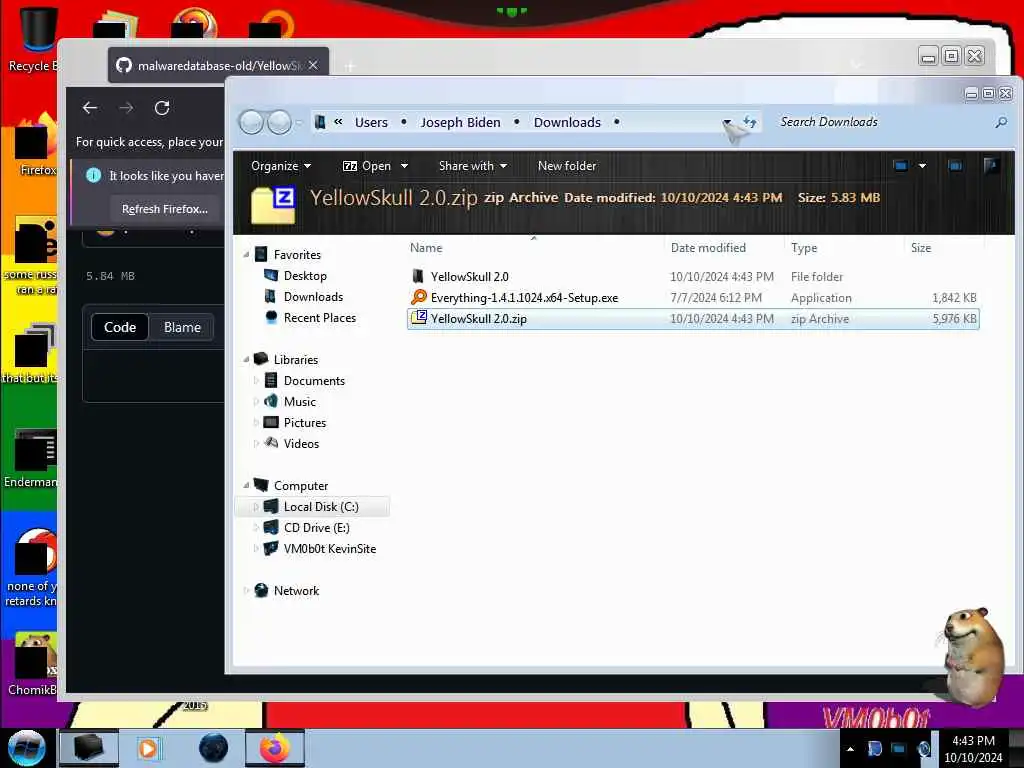Click the Firefox taskbar icon

coord(274,748)
